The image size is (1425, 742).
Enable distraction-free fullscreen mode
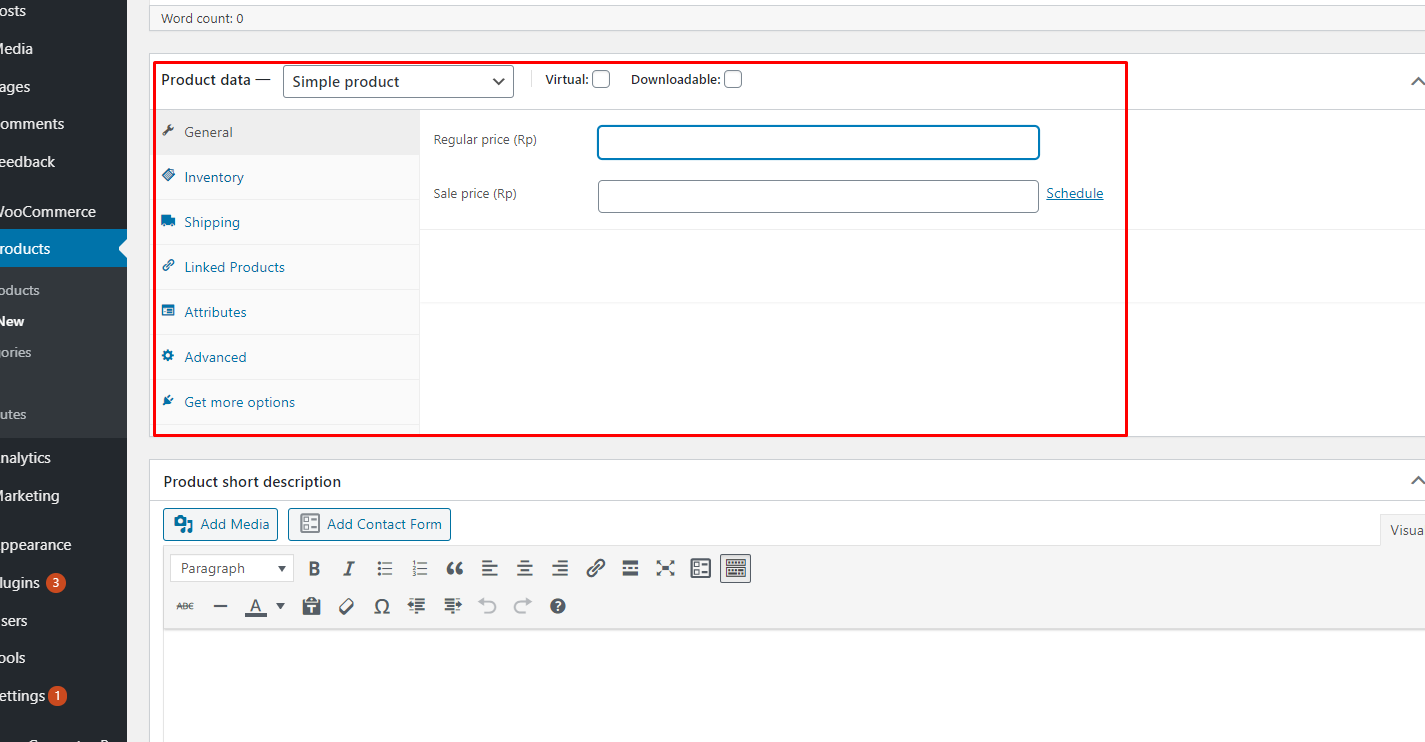click(x=665, y=569)
